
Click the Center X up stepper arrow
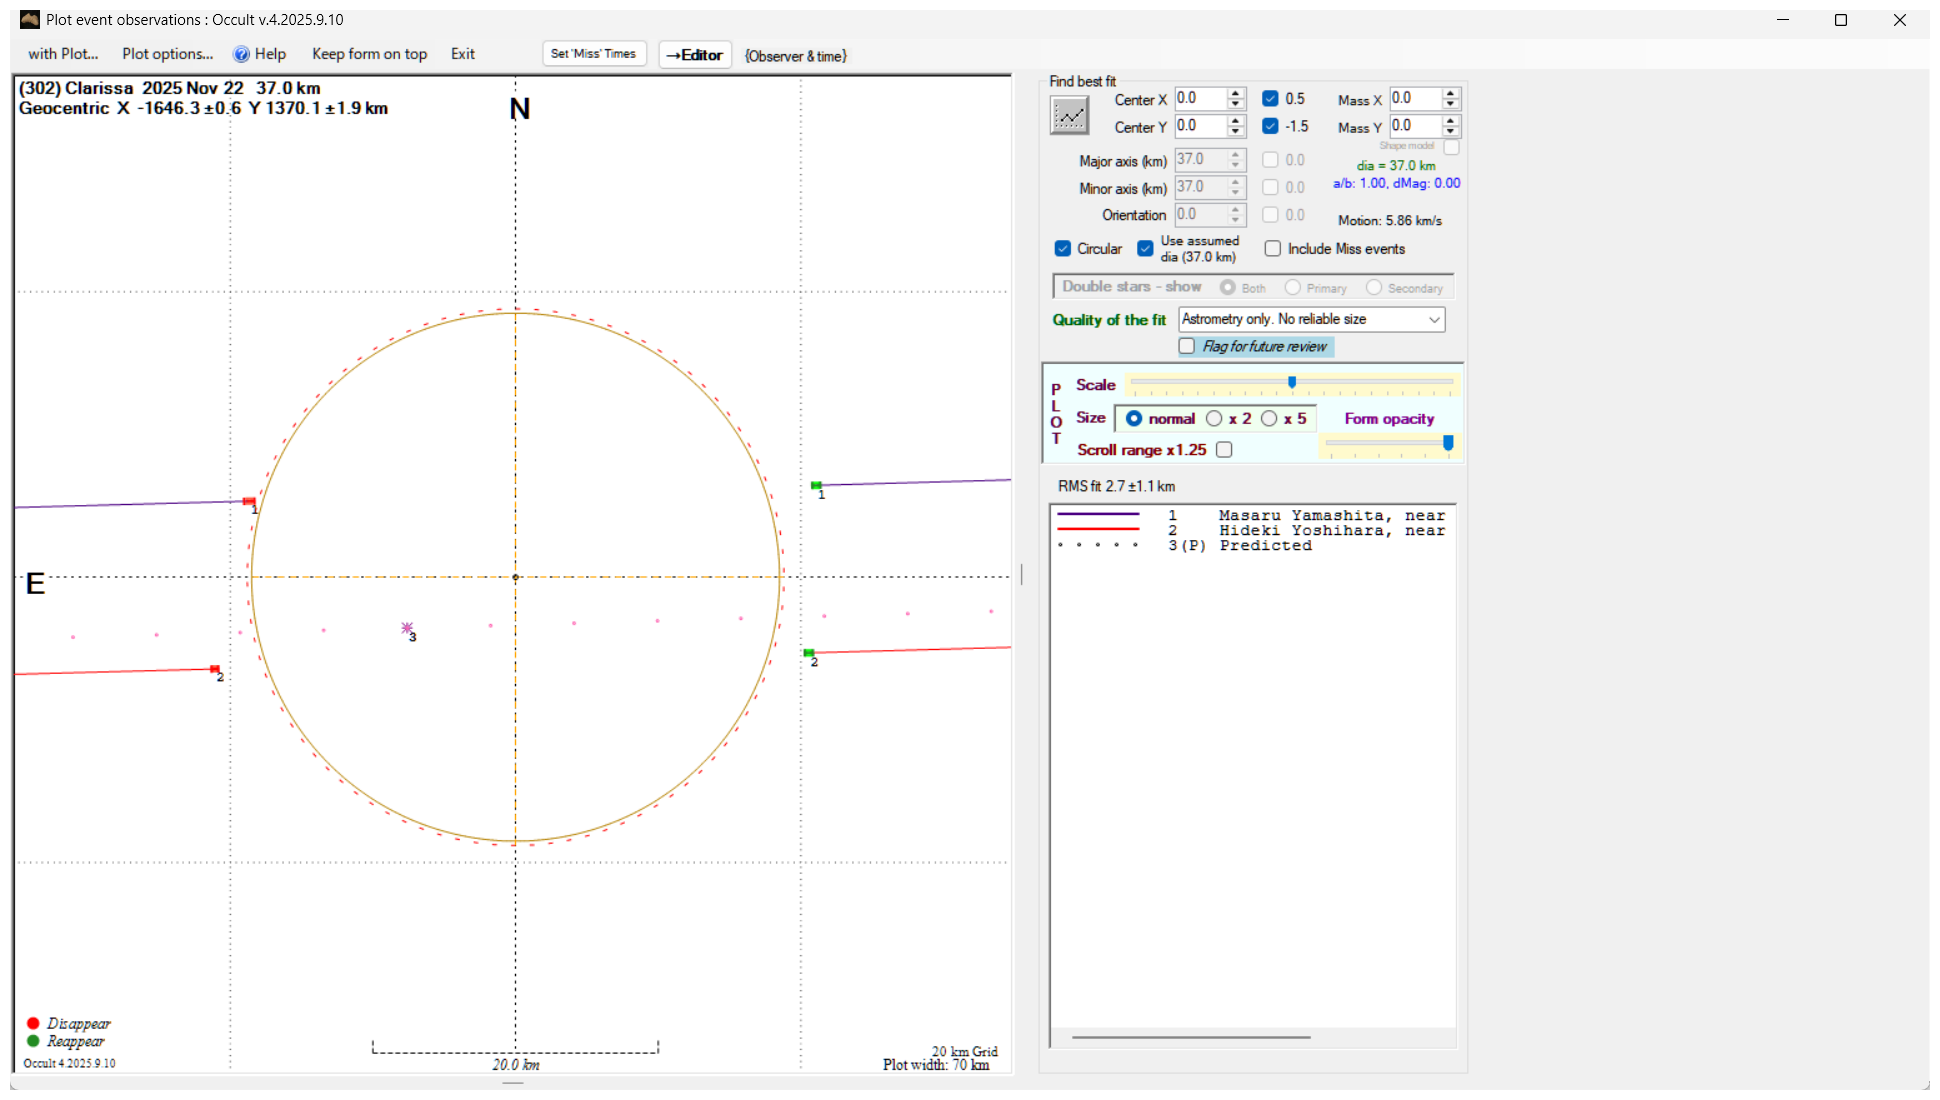(x=1236, y=93)
